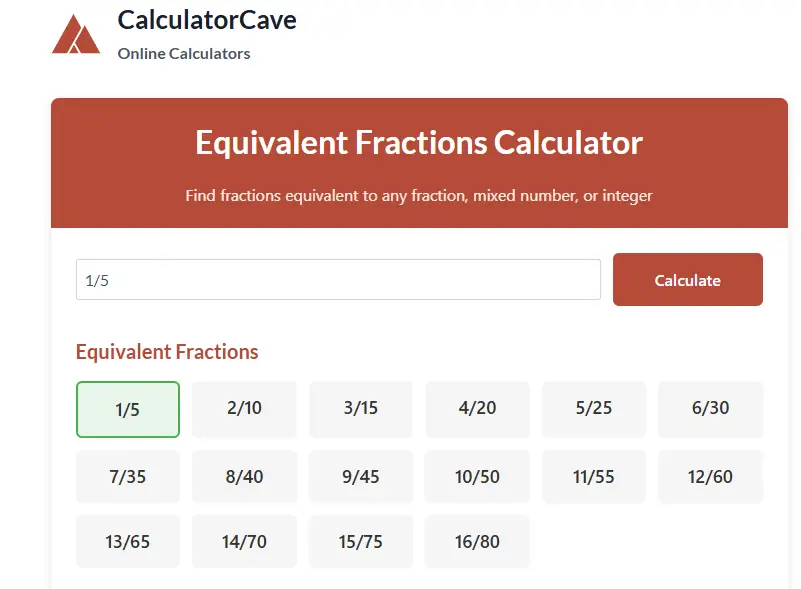801x589 pixels.
Task: Select the 12/60 fraction tile
Action: (x=710, y=476)
